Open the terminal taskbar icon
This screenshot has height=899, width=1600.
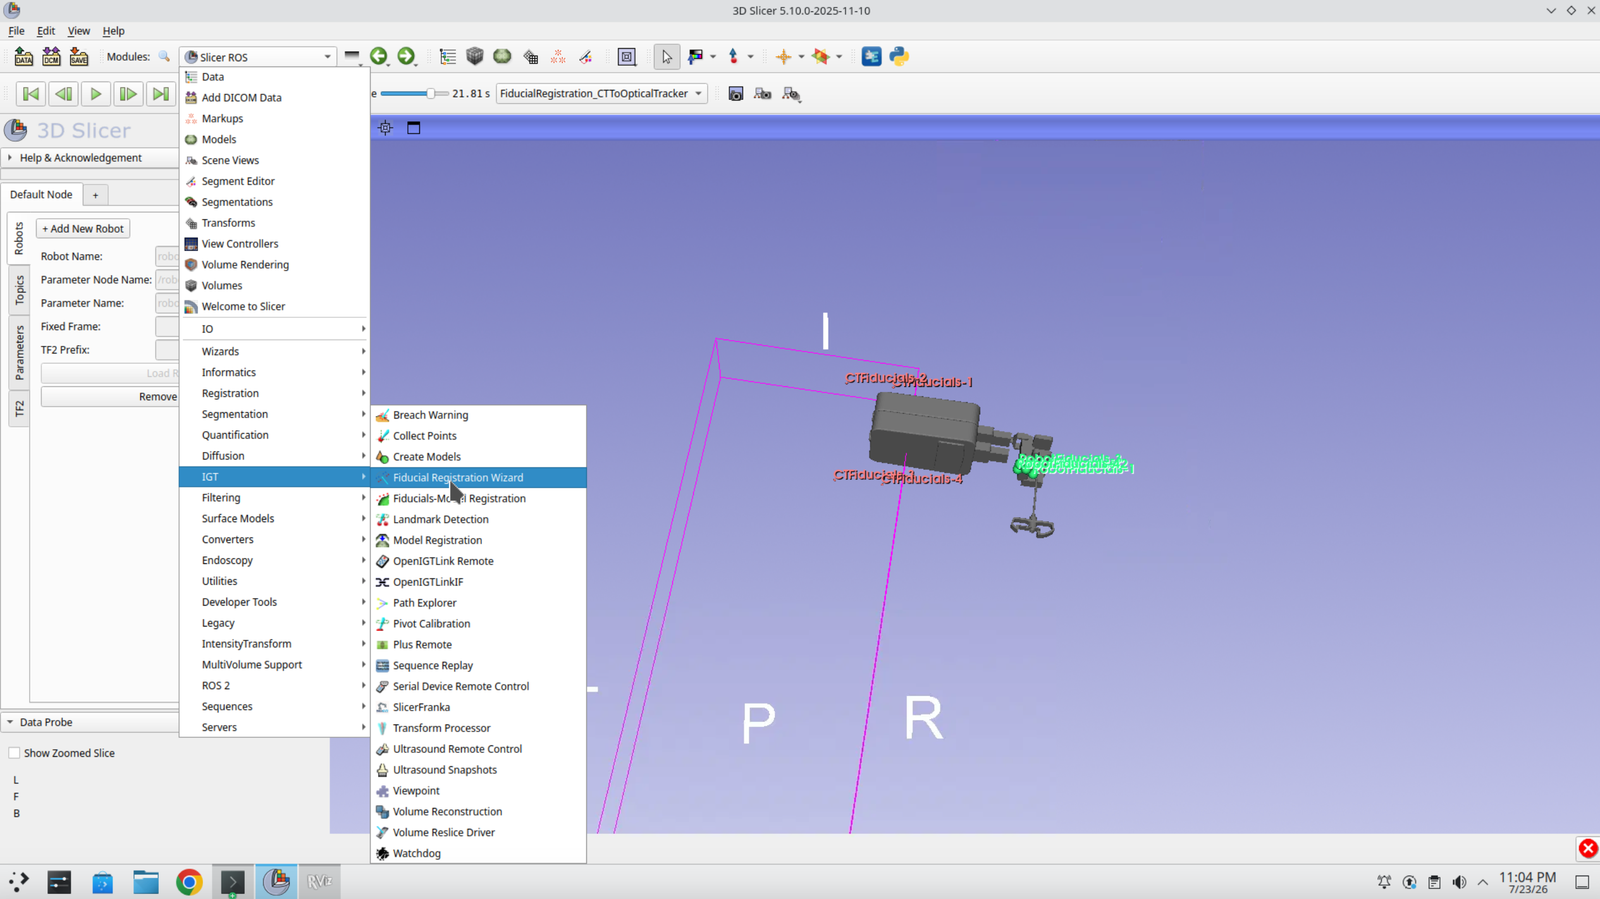point(232,882)
